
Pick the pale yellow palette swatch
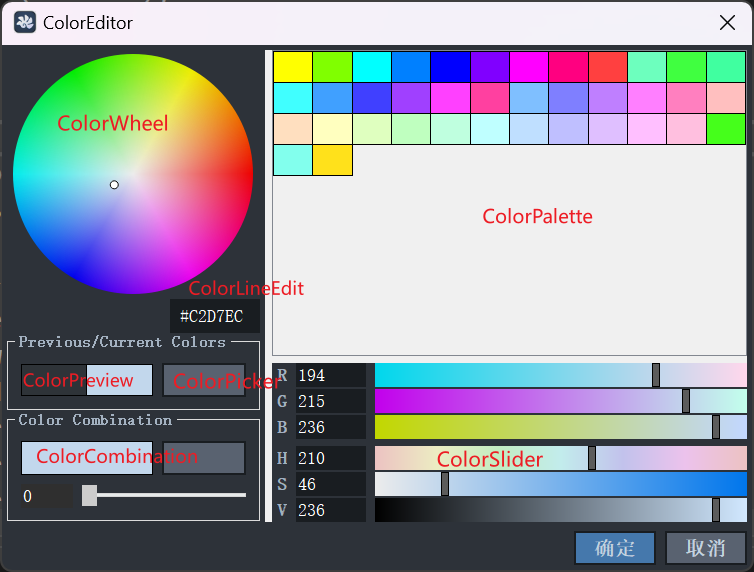(x=332, y=129)
